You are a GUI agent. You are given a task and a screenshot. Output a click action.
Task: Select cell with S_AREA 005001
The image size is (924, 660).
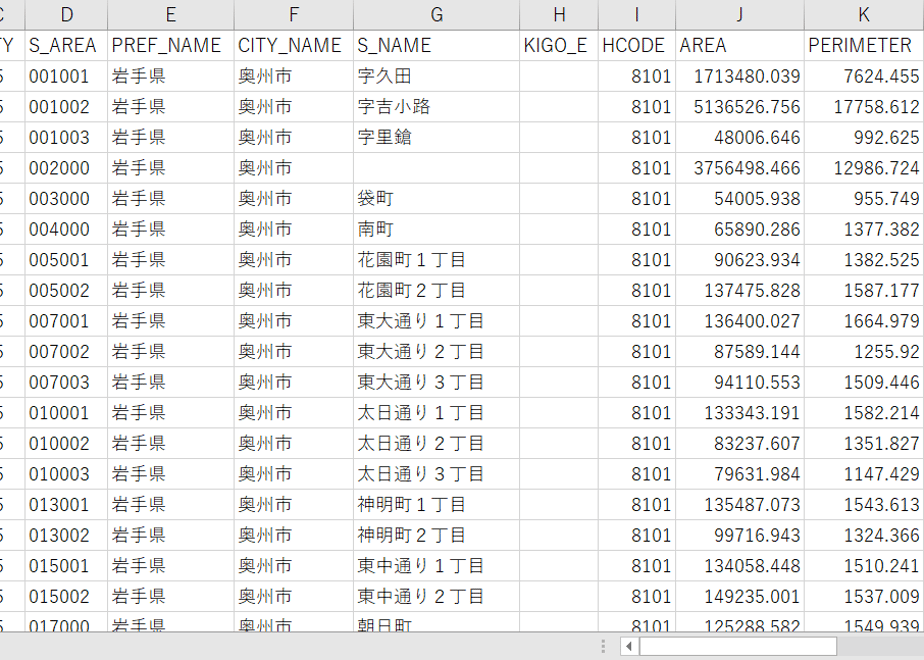66,260
